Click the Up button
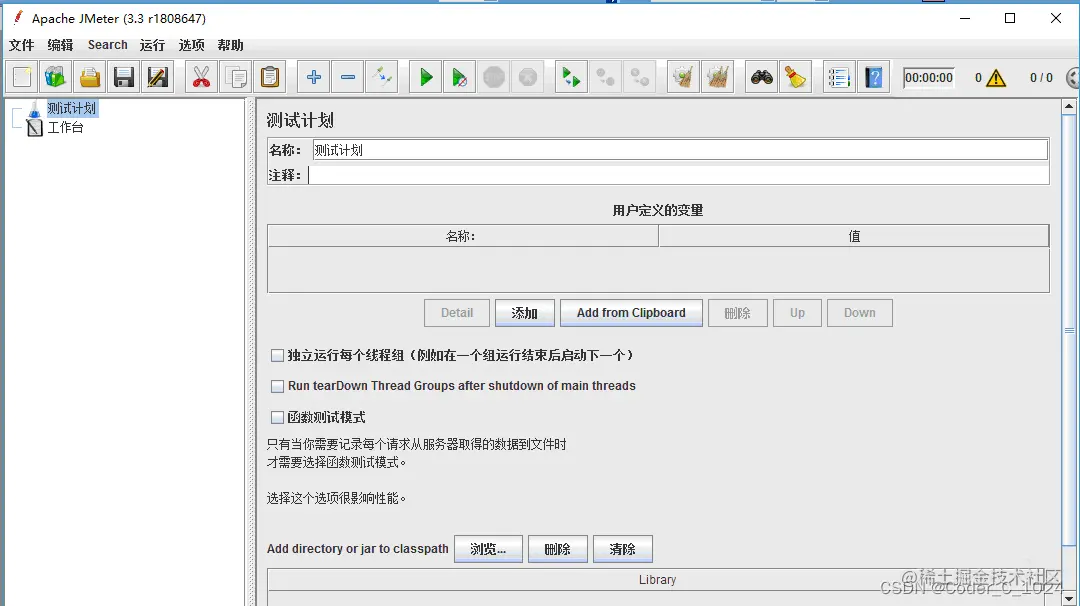This screenshot has height=606, width=1080. click(798, 313)
